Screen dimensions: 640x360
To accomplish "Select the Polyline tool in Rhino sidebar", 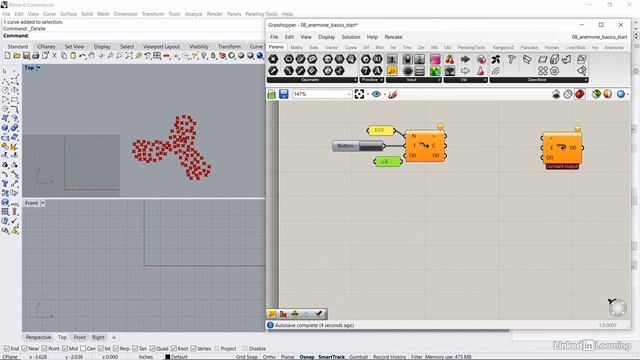I will [6, 81].
